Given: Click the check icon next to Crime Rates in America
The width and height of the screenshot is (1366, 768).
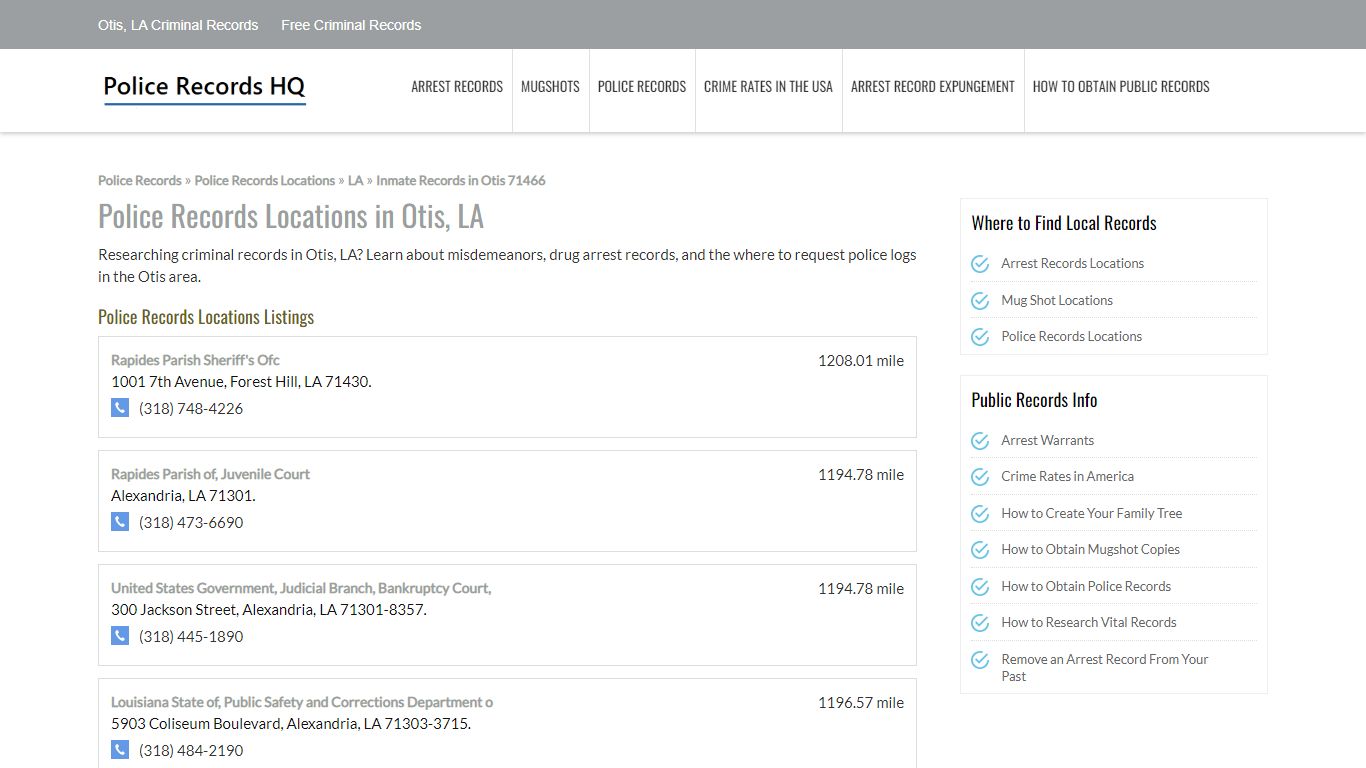Looking at the screenshot, I should click(980, 477).
